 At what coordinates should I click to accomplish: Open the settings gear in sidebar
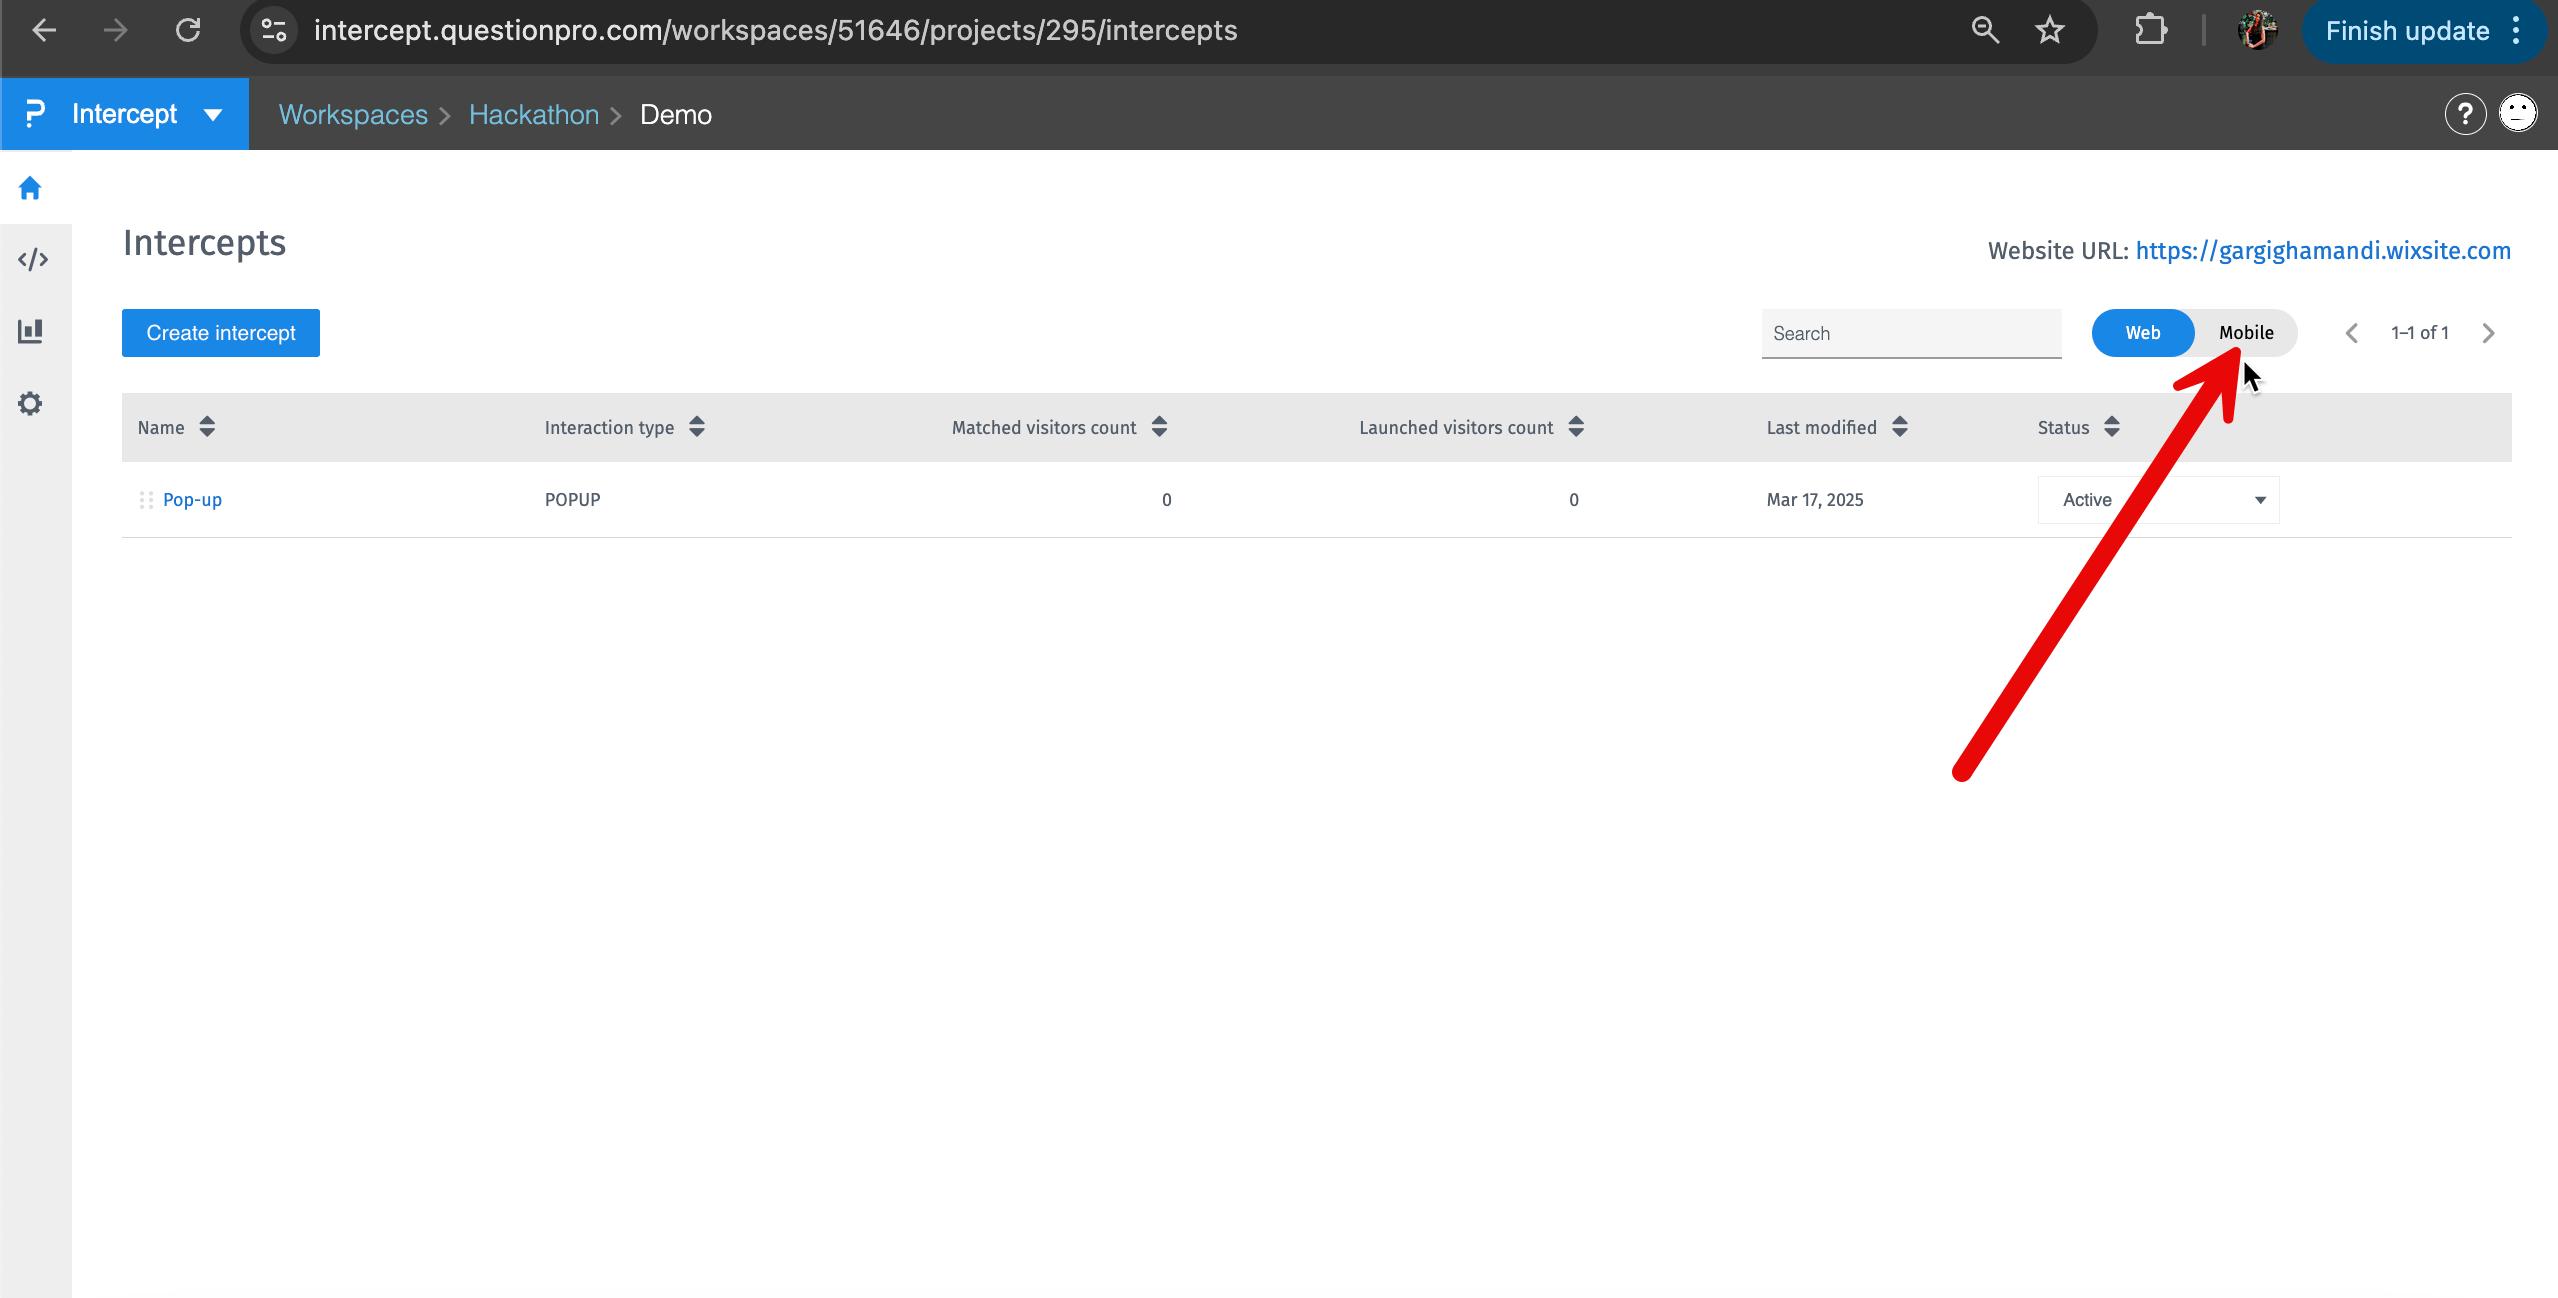(x=30, y=404)
